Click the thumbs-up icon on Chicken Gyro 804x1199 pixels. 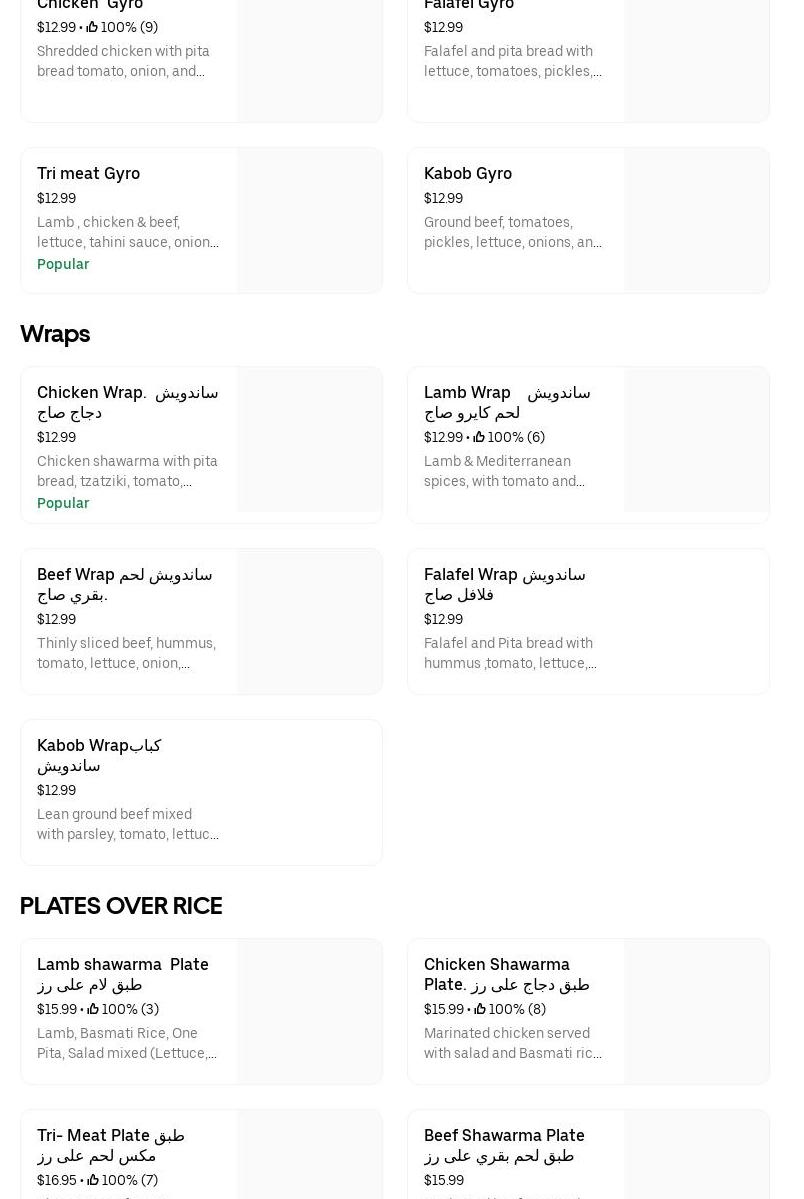pos(92,27)
